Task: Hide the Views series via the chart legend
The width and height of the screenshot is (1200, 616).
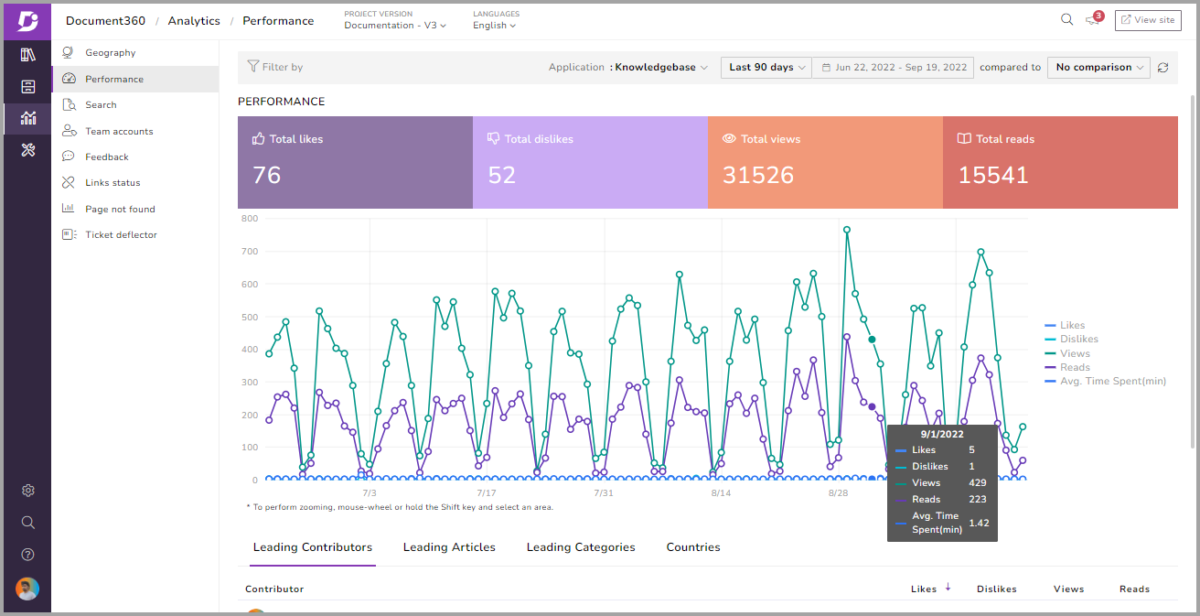Action: [x=1071, y=353]
